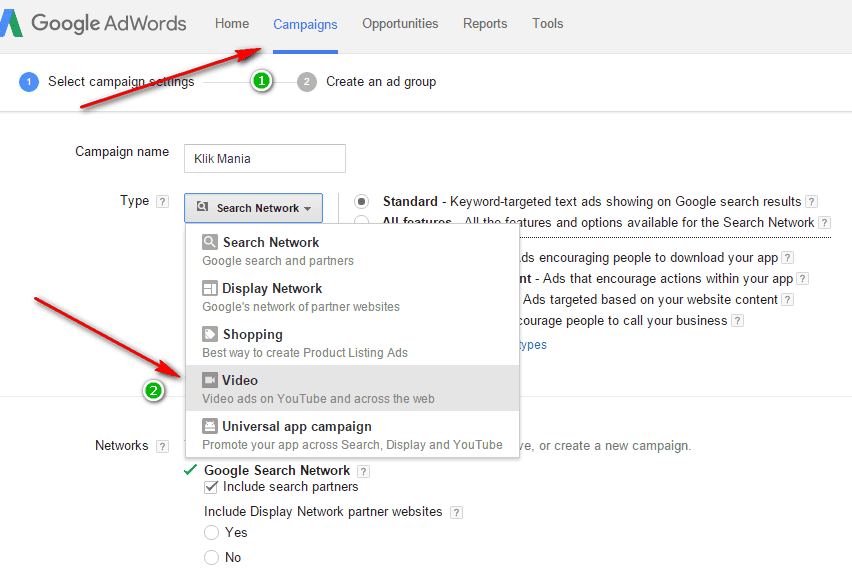Open help for actions within your app
This screenshot has width=852, height=572.
803,279
